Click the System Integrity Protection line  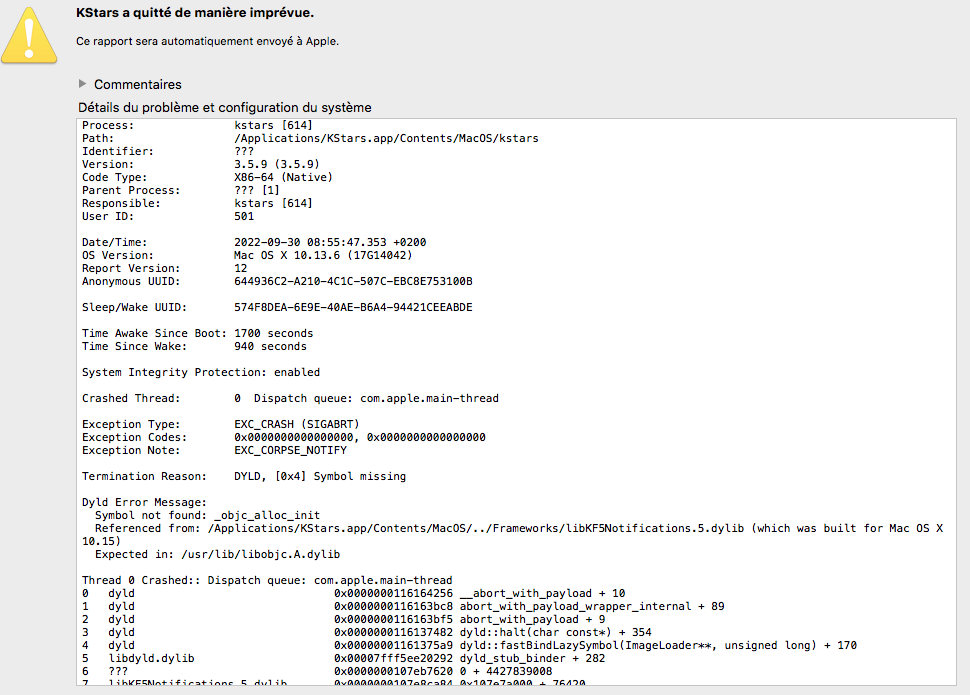(201, 372)
